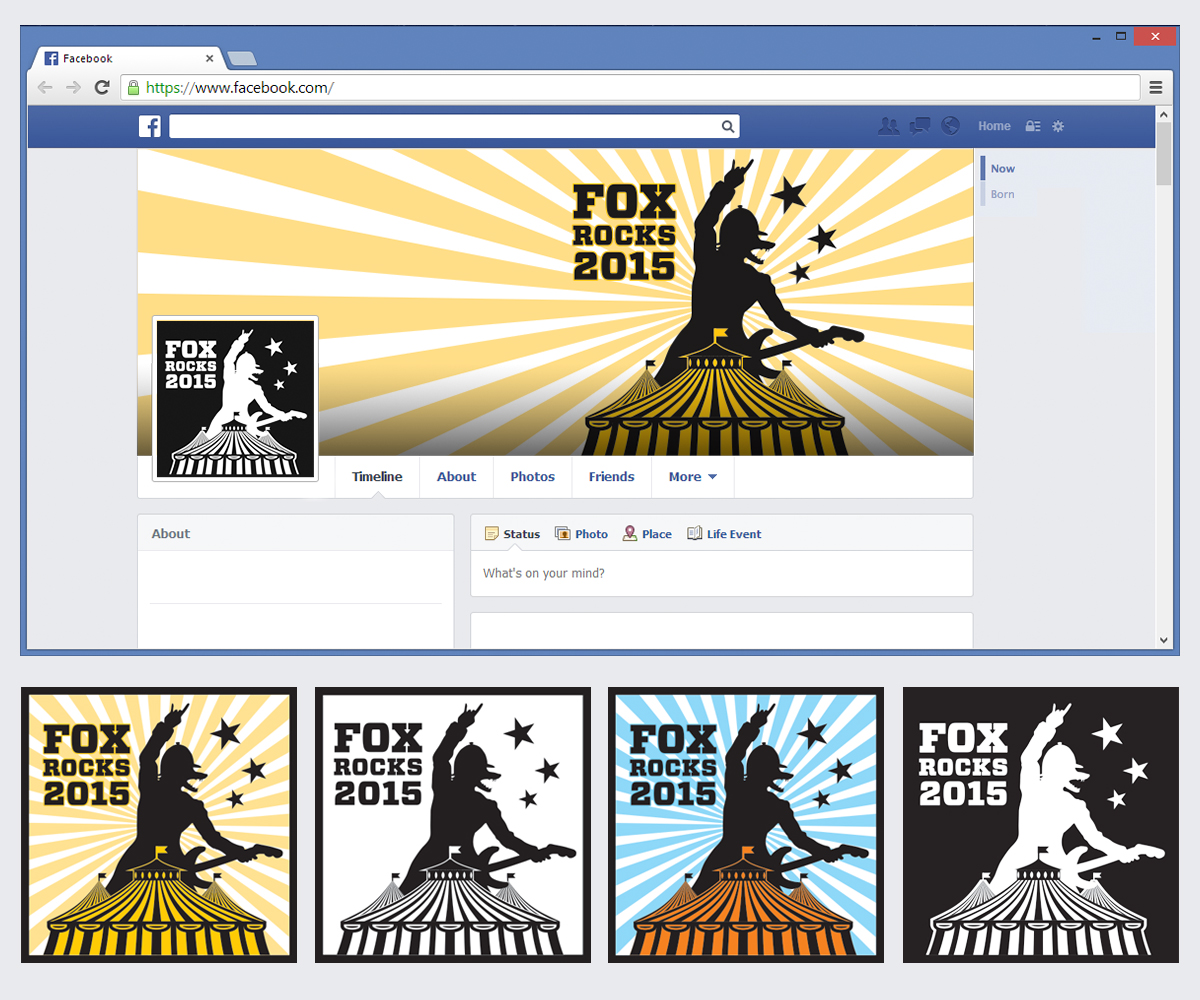Click the Facebook logo in the blue bar
Screen dimensions: 1200x1000
[x=150, y=126]
